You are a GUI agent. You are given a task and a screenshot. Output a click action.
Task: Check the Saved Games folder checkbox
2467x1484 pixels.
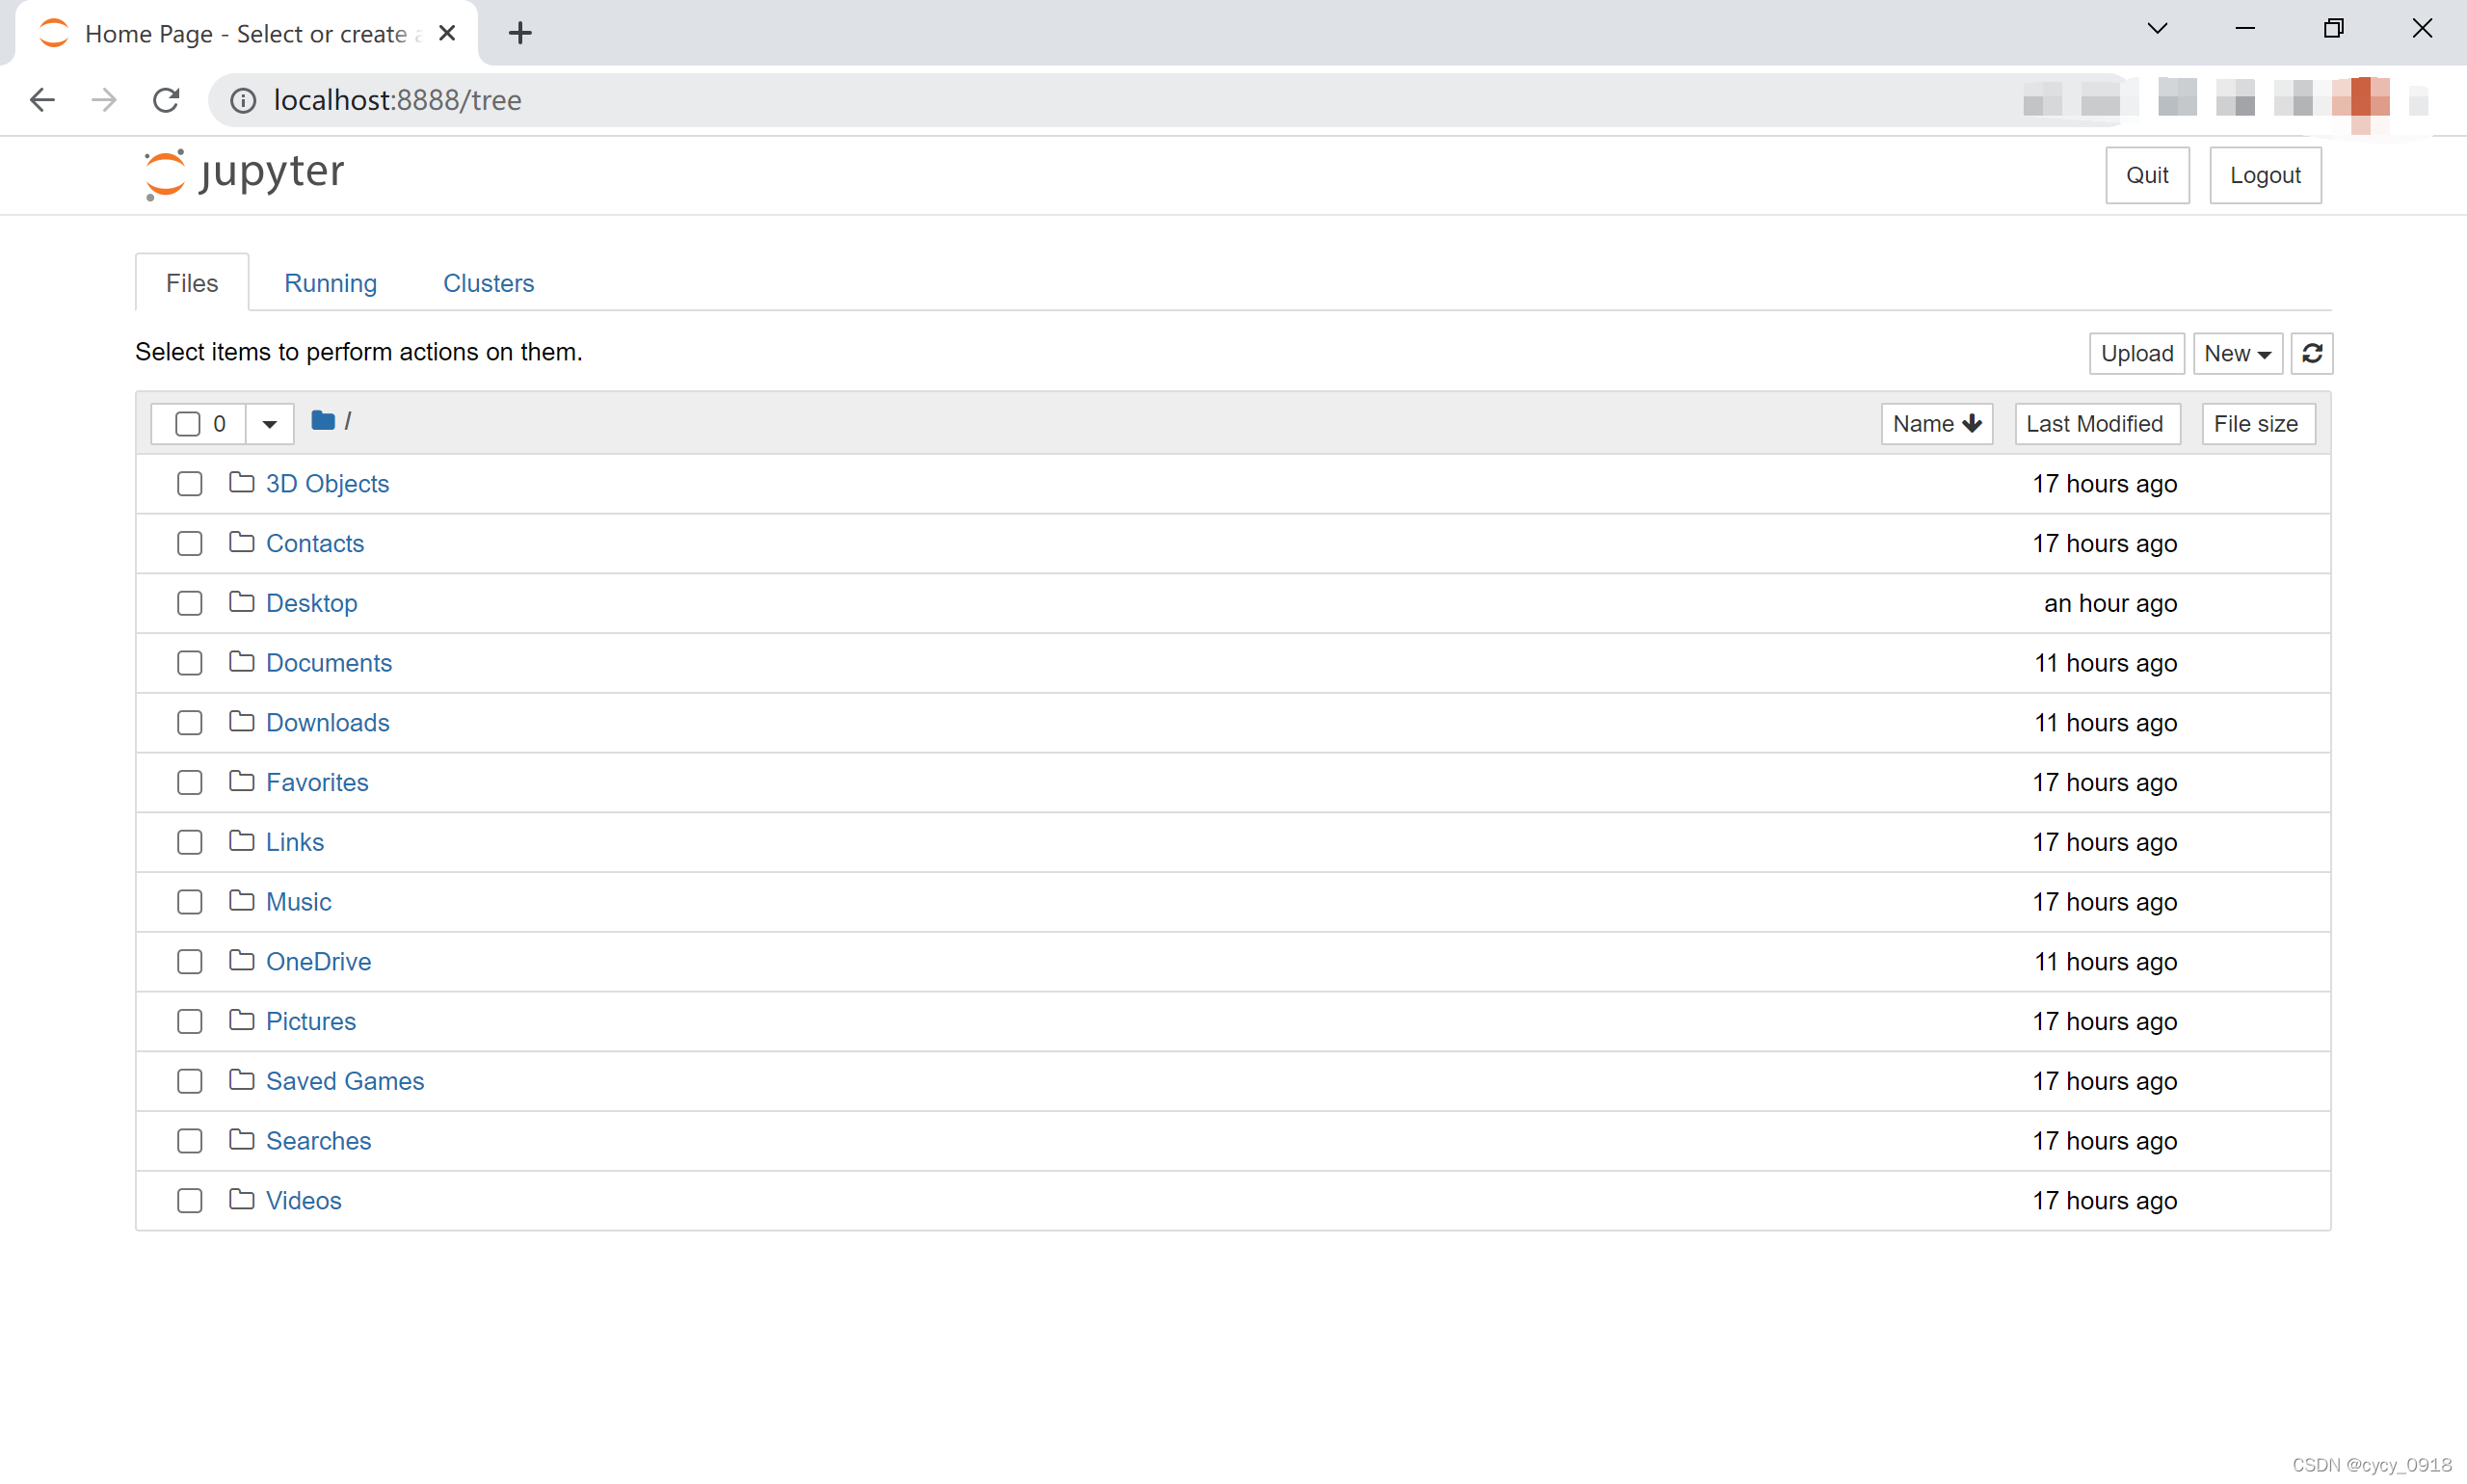tap(189, 1082)
